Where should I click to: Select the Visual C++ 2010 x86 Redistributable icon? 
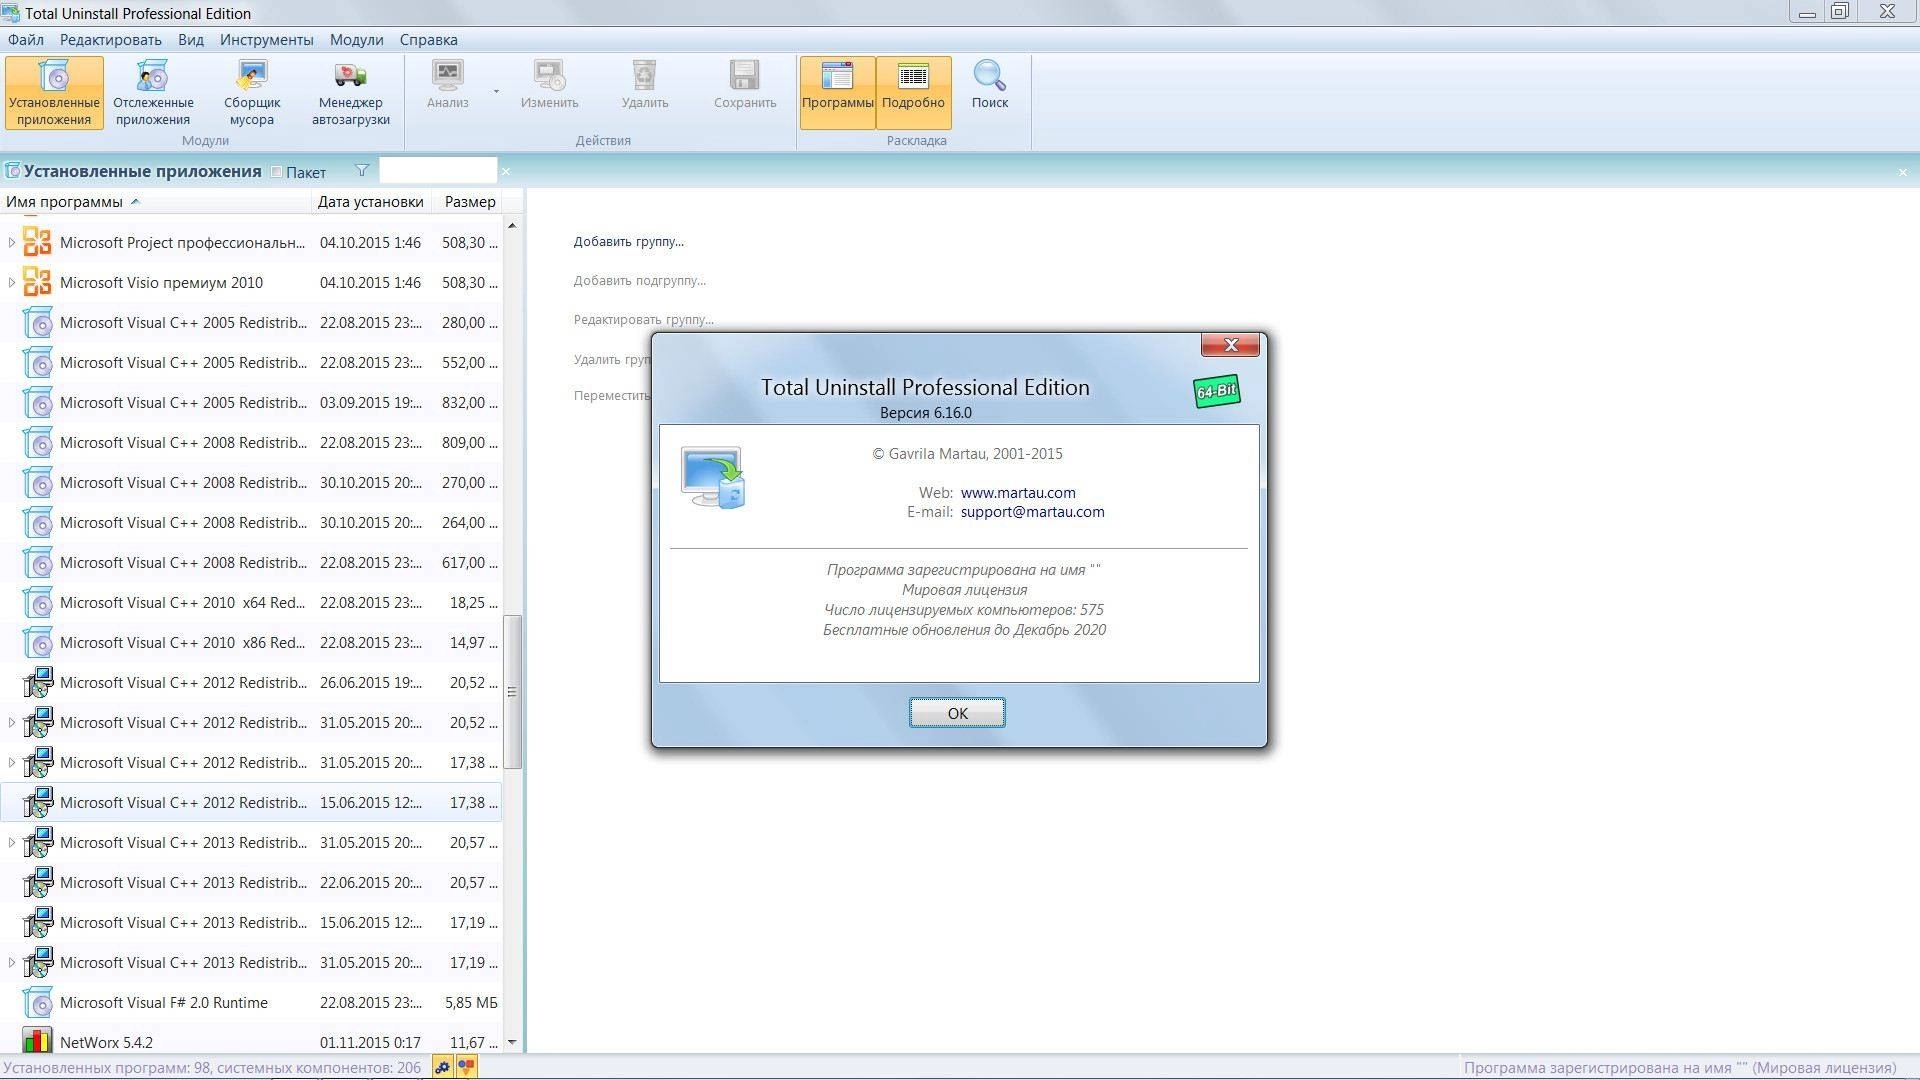(x=37, y=642)
